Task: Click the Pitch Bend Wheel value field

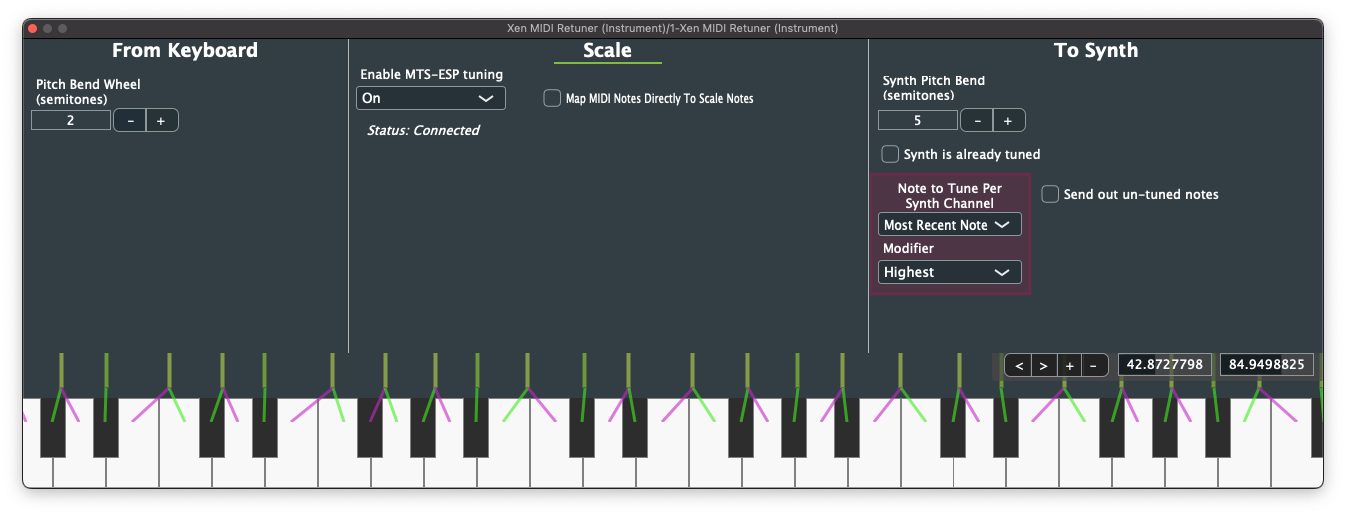Action: (x=71, y=121)
